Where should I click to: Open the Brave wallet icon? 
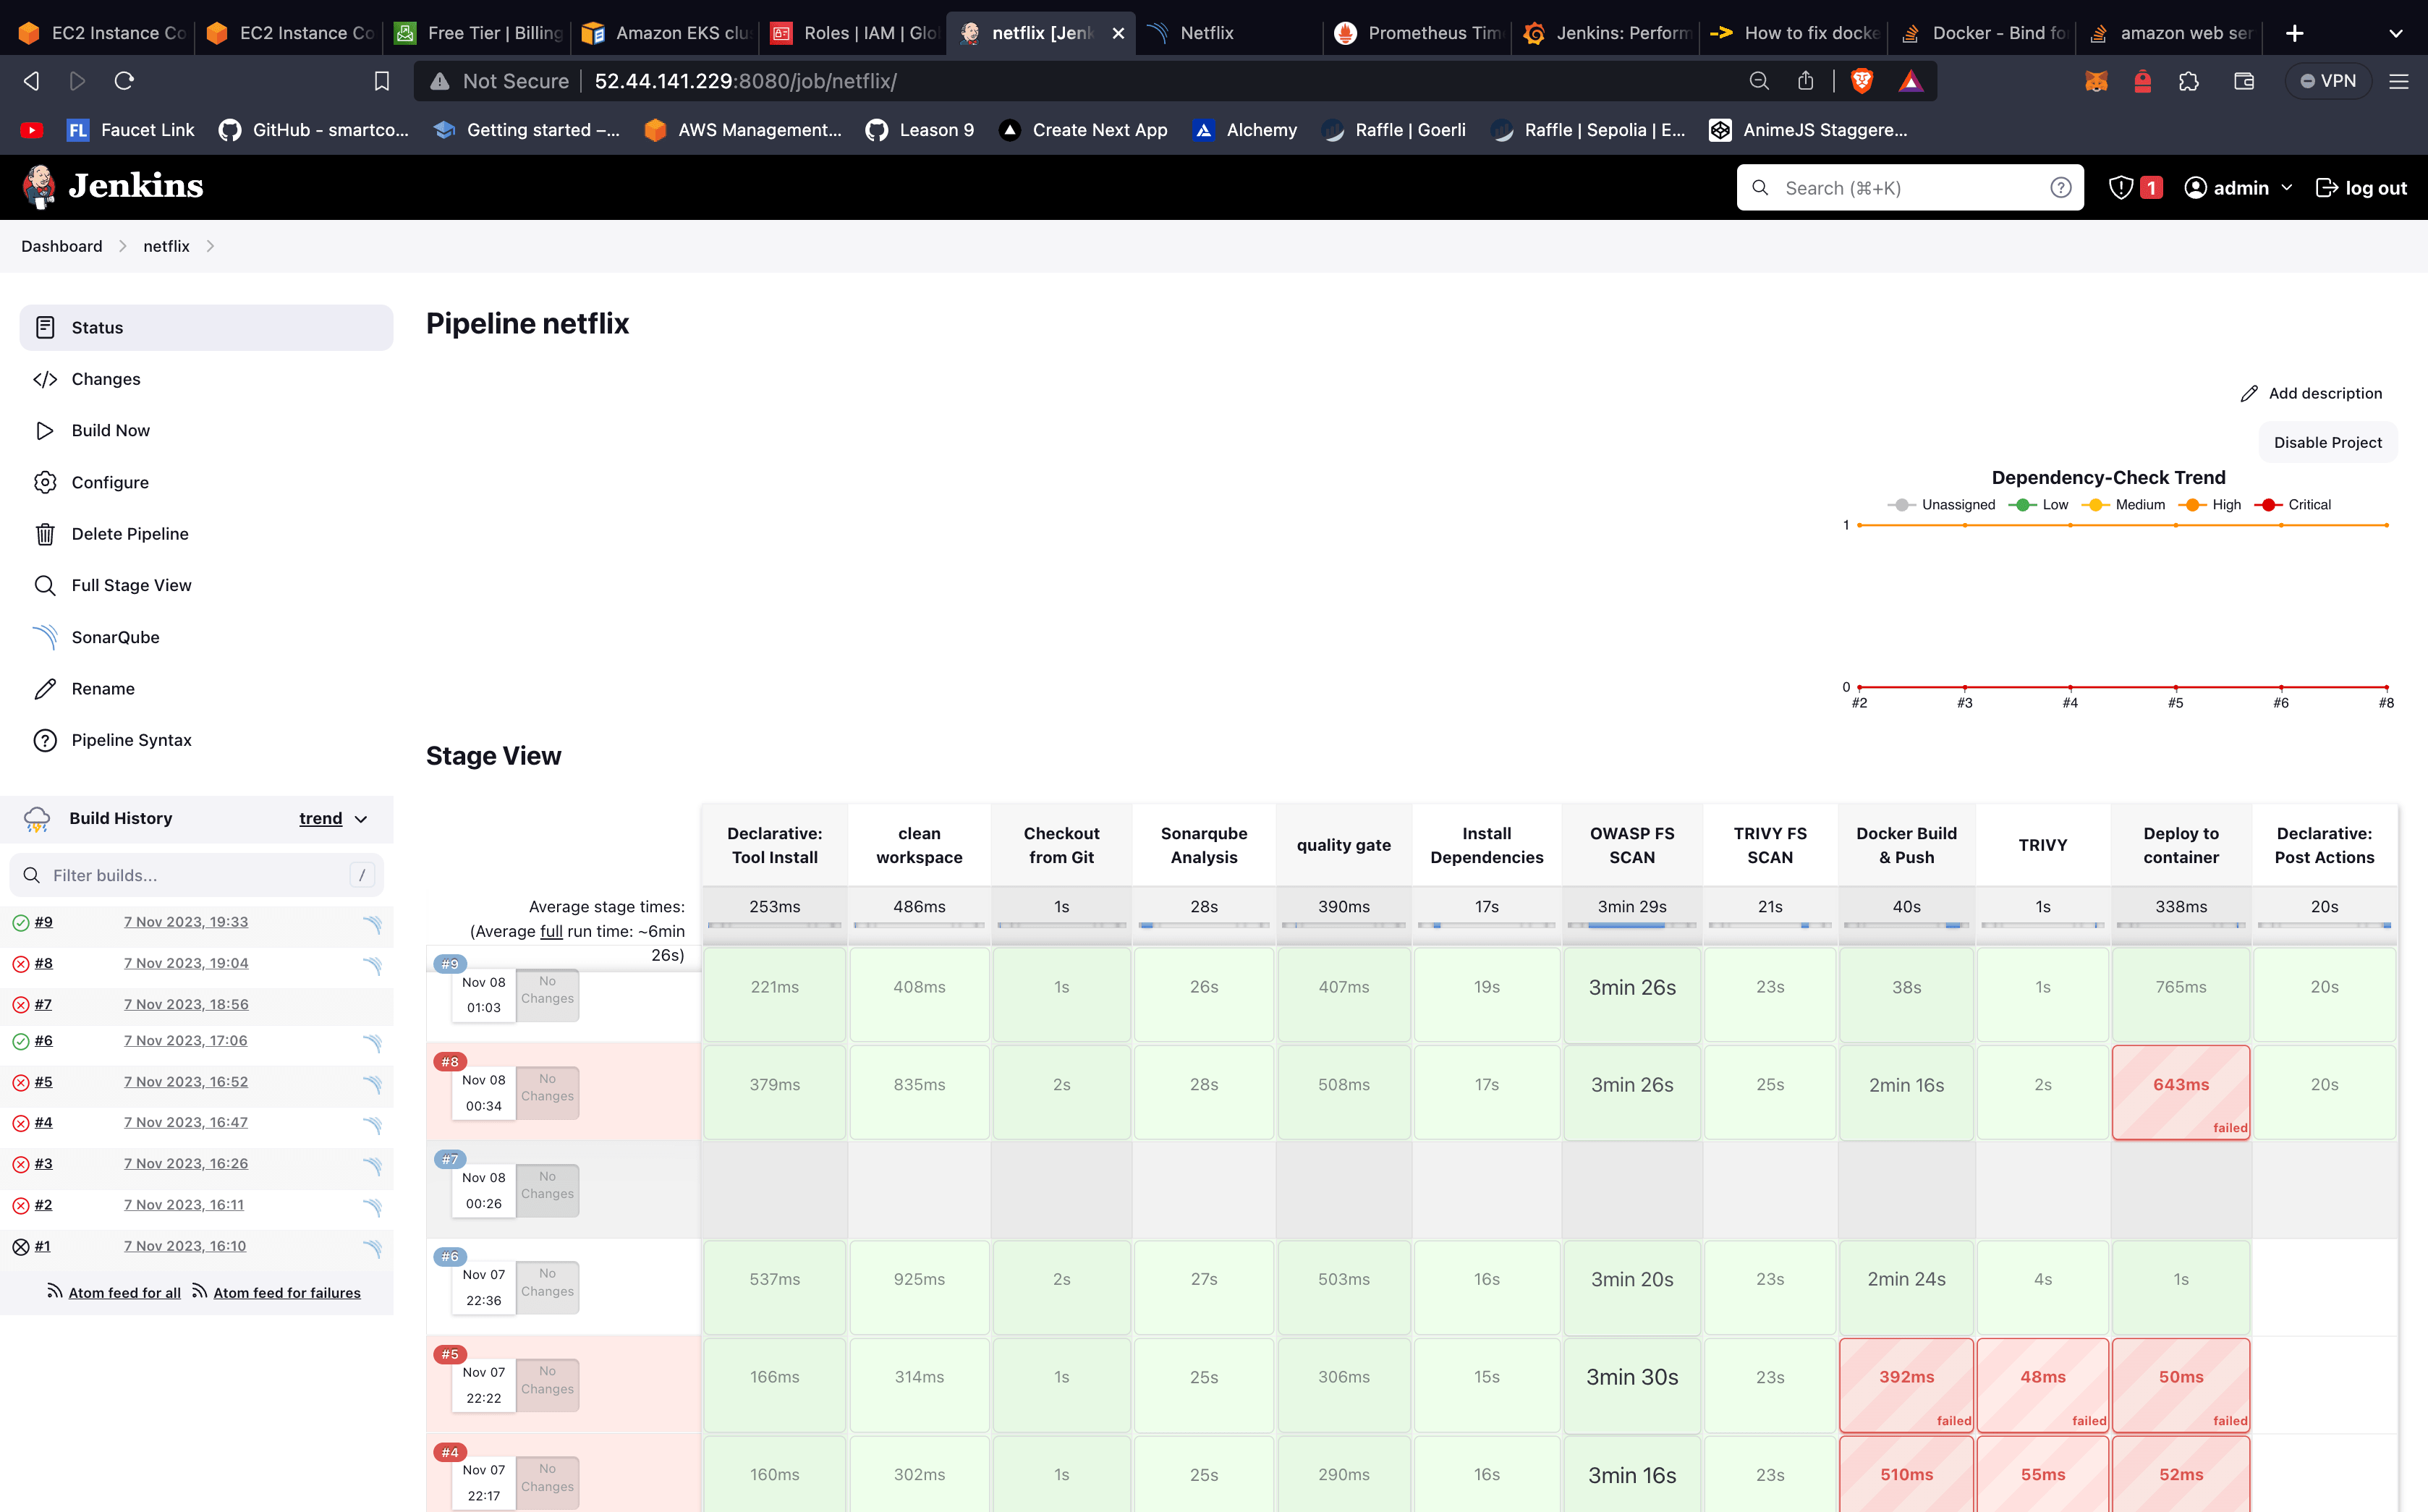click(x=2244, y=81)
